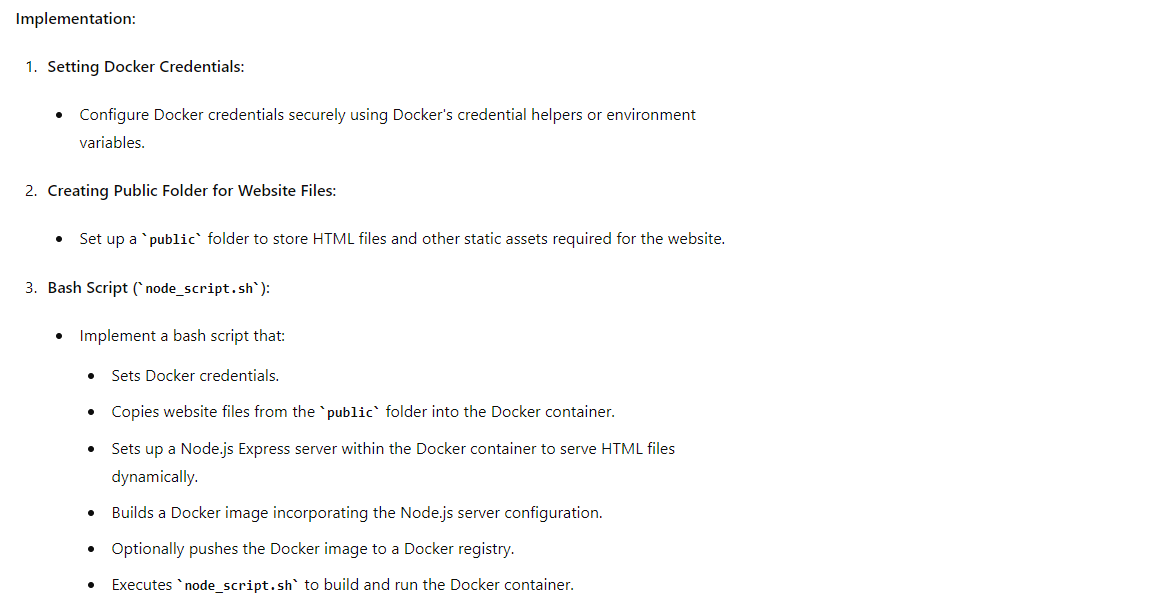Click public code in Copies website line

(350, 412)
